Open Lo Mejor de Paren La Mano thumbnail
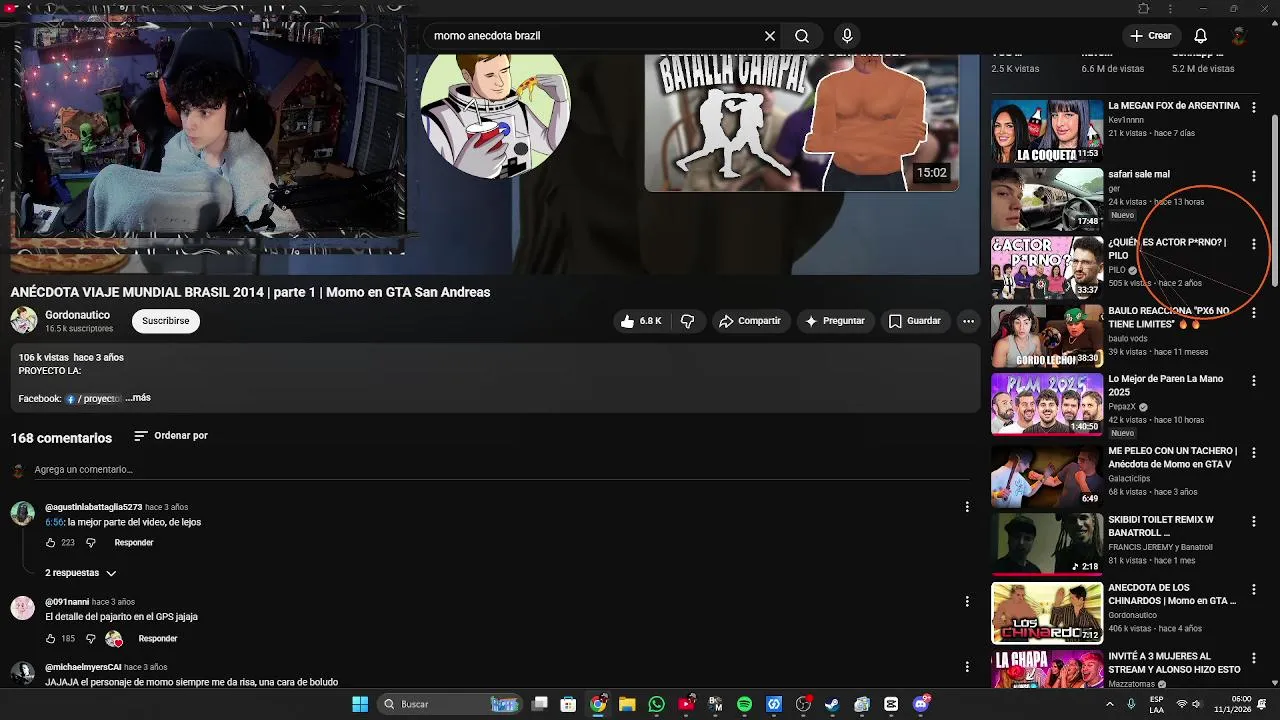Viewport: 1280px width, 720px height. (x=1047, y=404)
